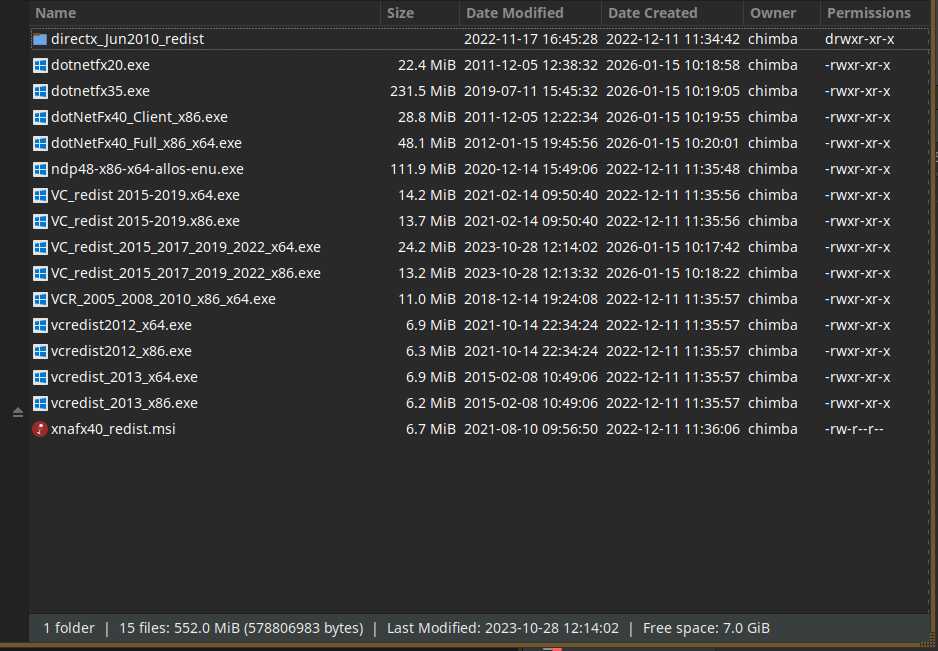
Task: Select the file name xnafx40_redist.msi
Action: [113, 429]
